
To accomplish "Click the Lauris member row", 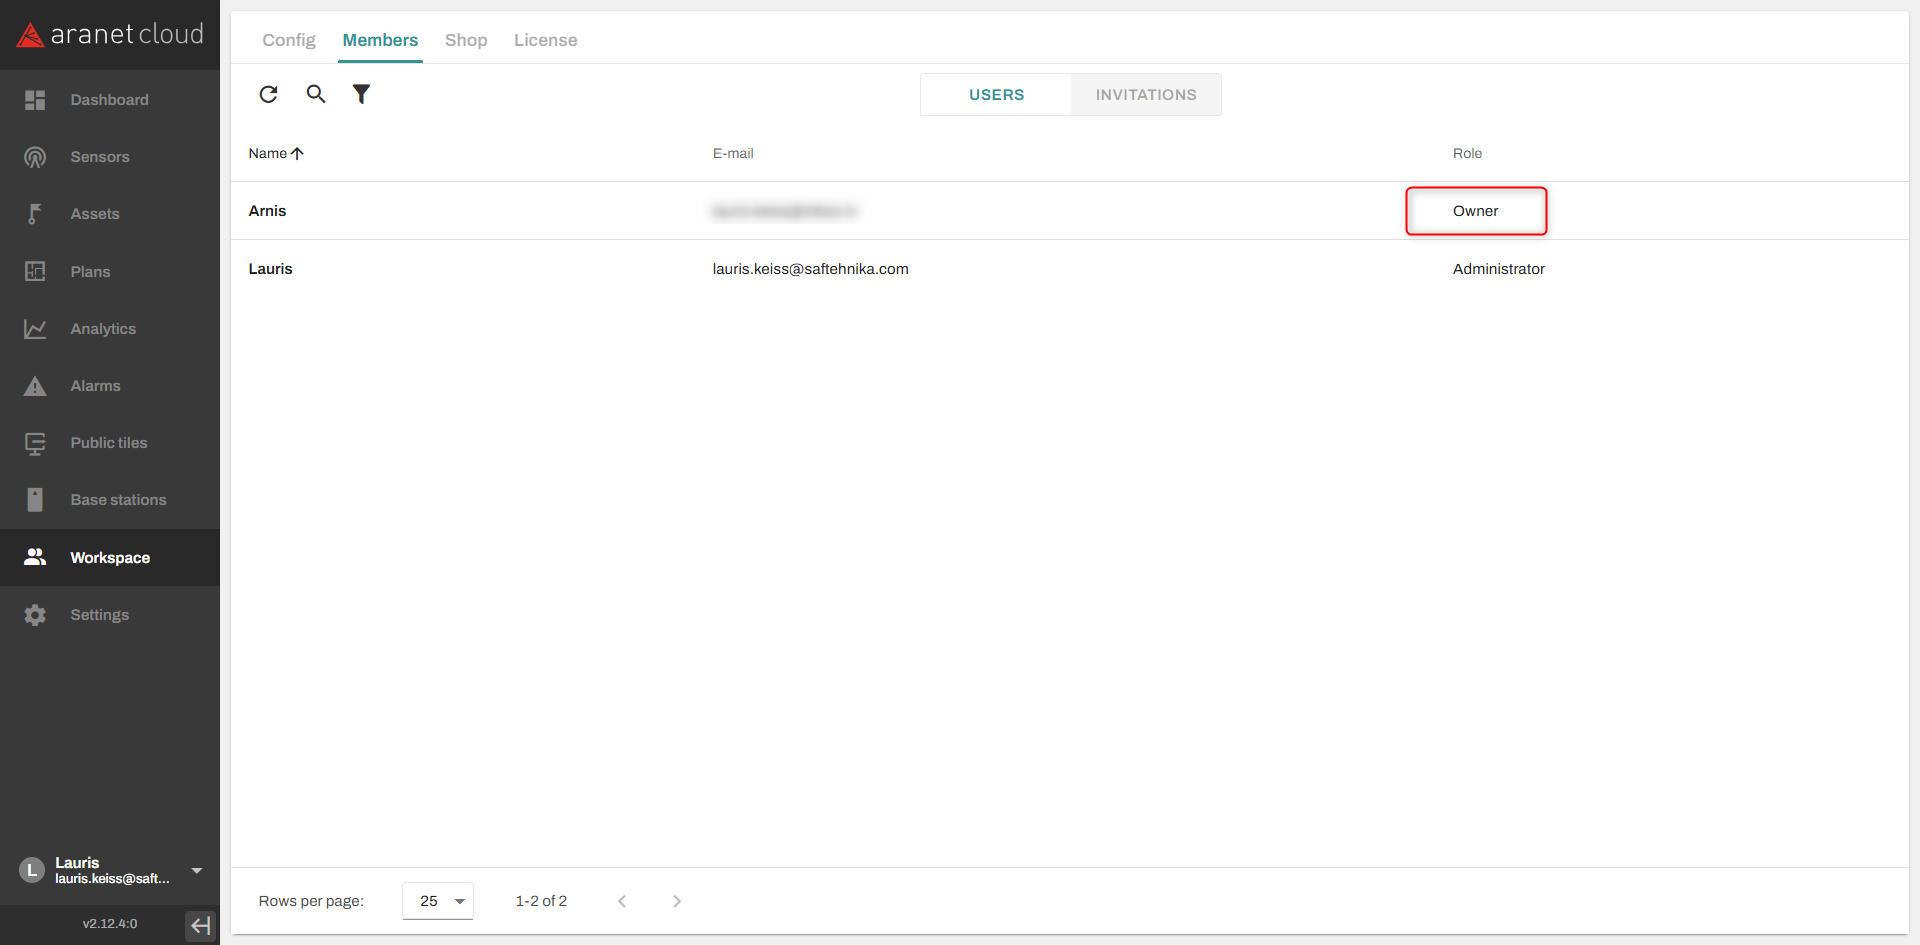I will coord(271,269).
